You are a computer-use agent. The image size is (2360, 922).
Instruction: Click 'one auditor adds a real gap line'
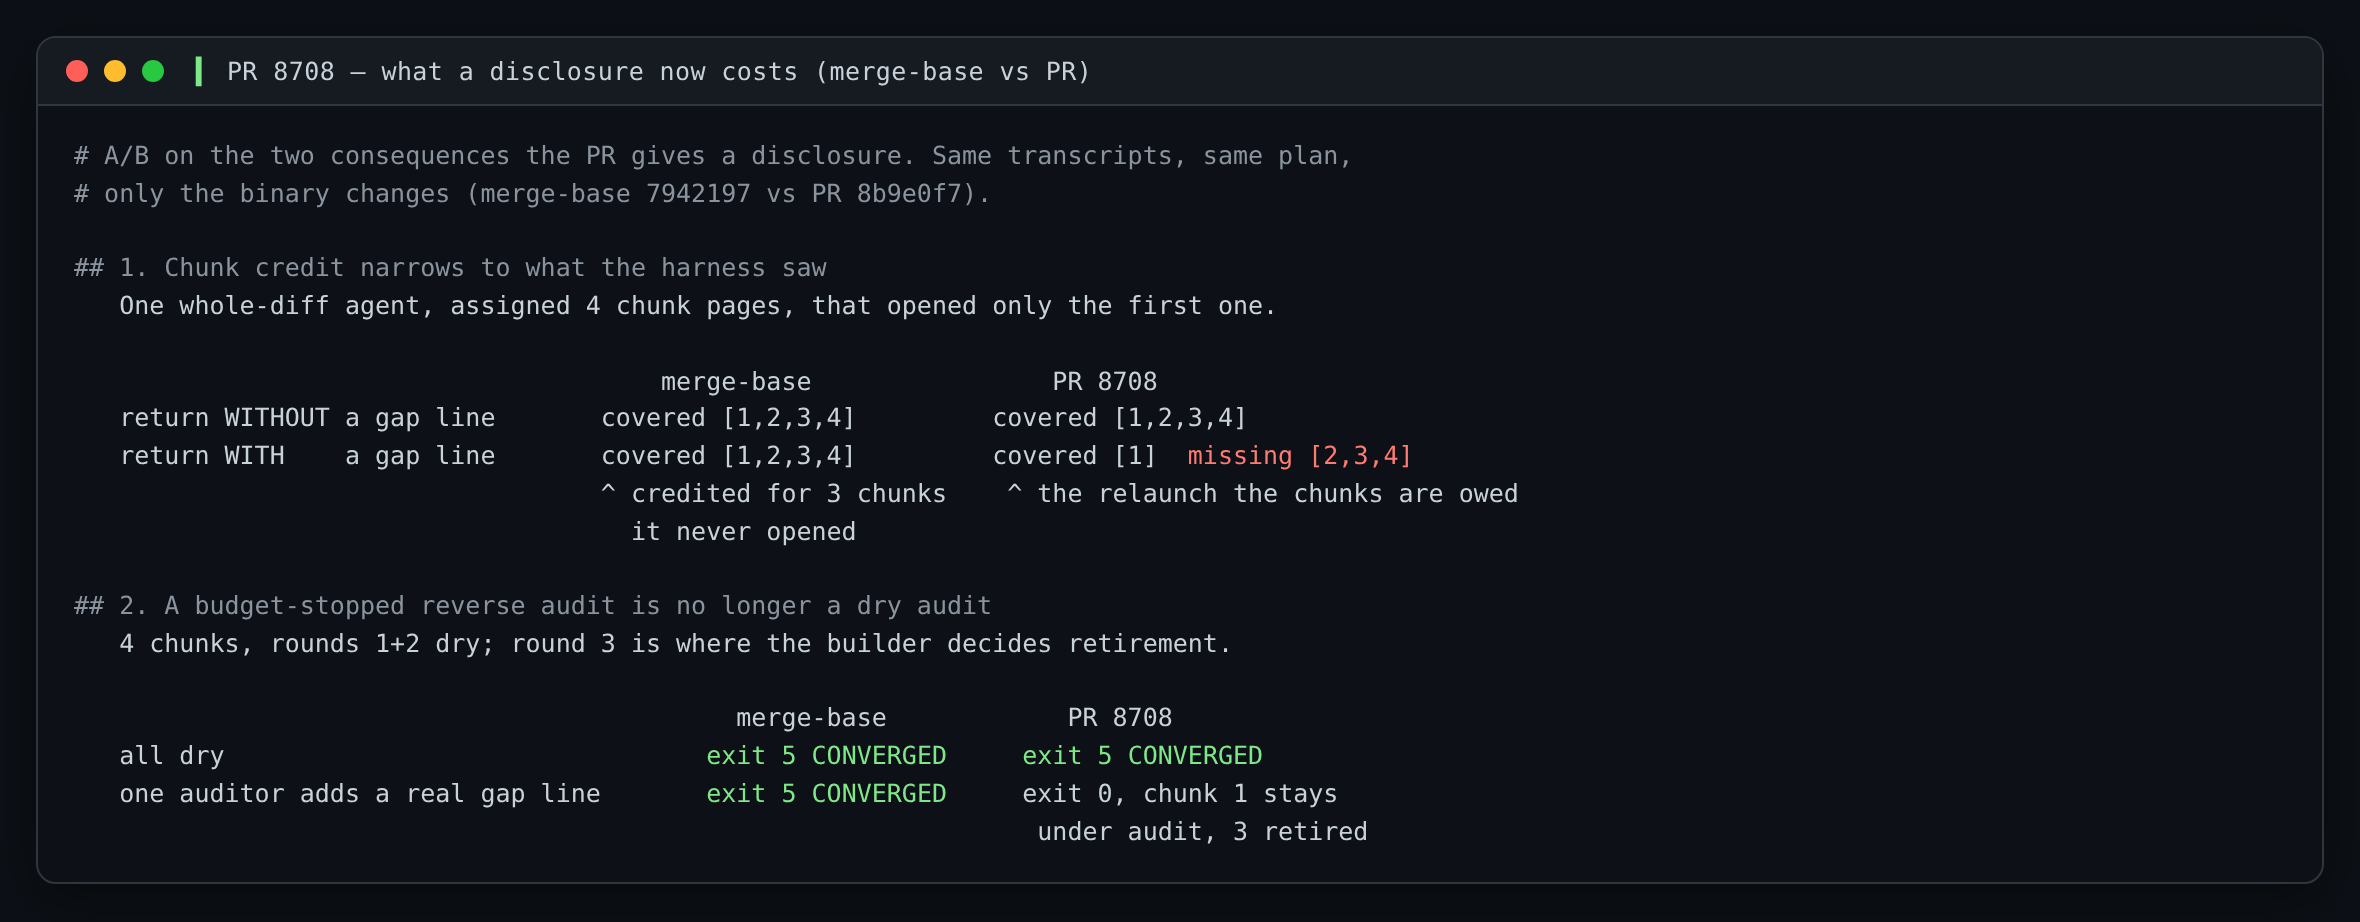click(360, 794)
